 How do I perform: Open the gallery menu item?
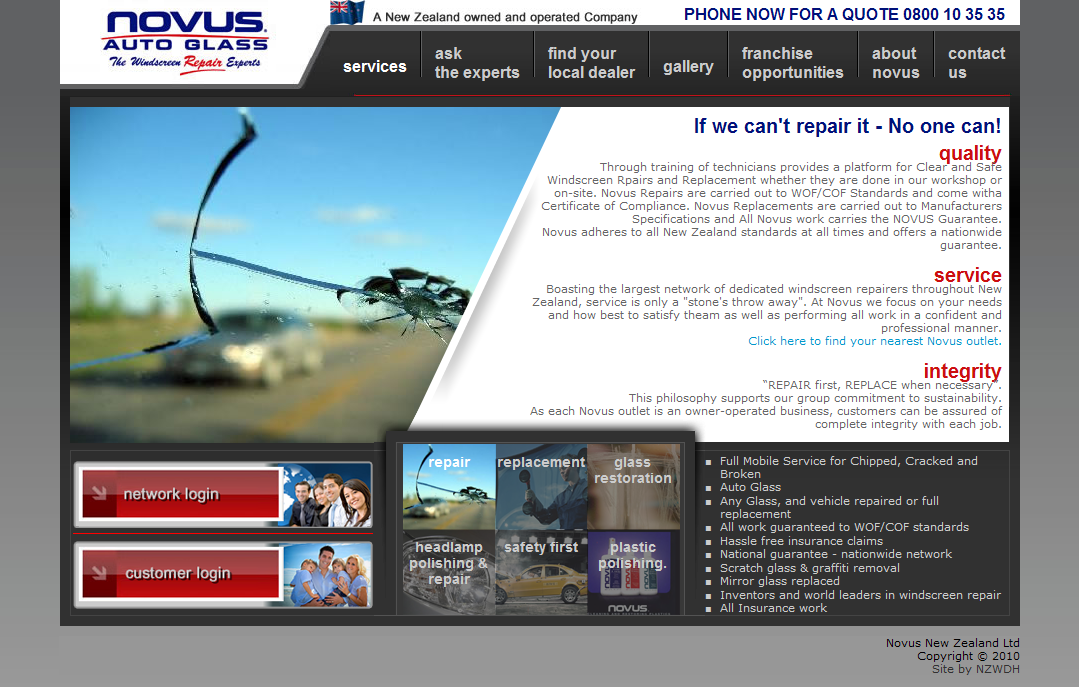[687, 67]
